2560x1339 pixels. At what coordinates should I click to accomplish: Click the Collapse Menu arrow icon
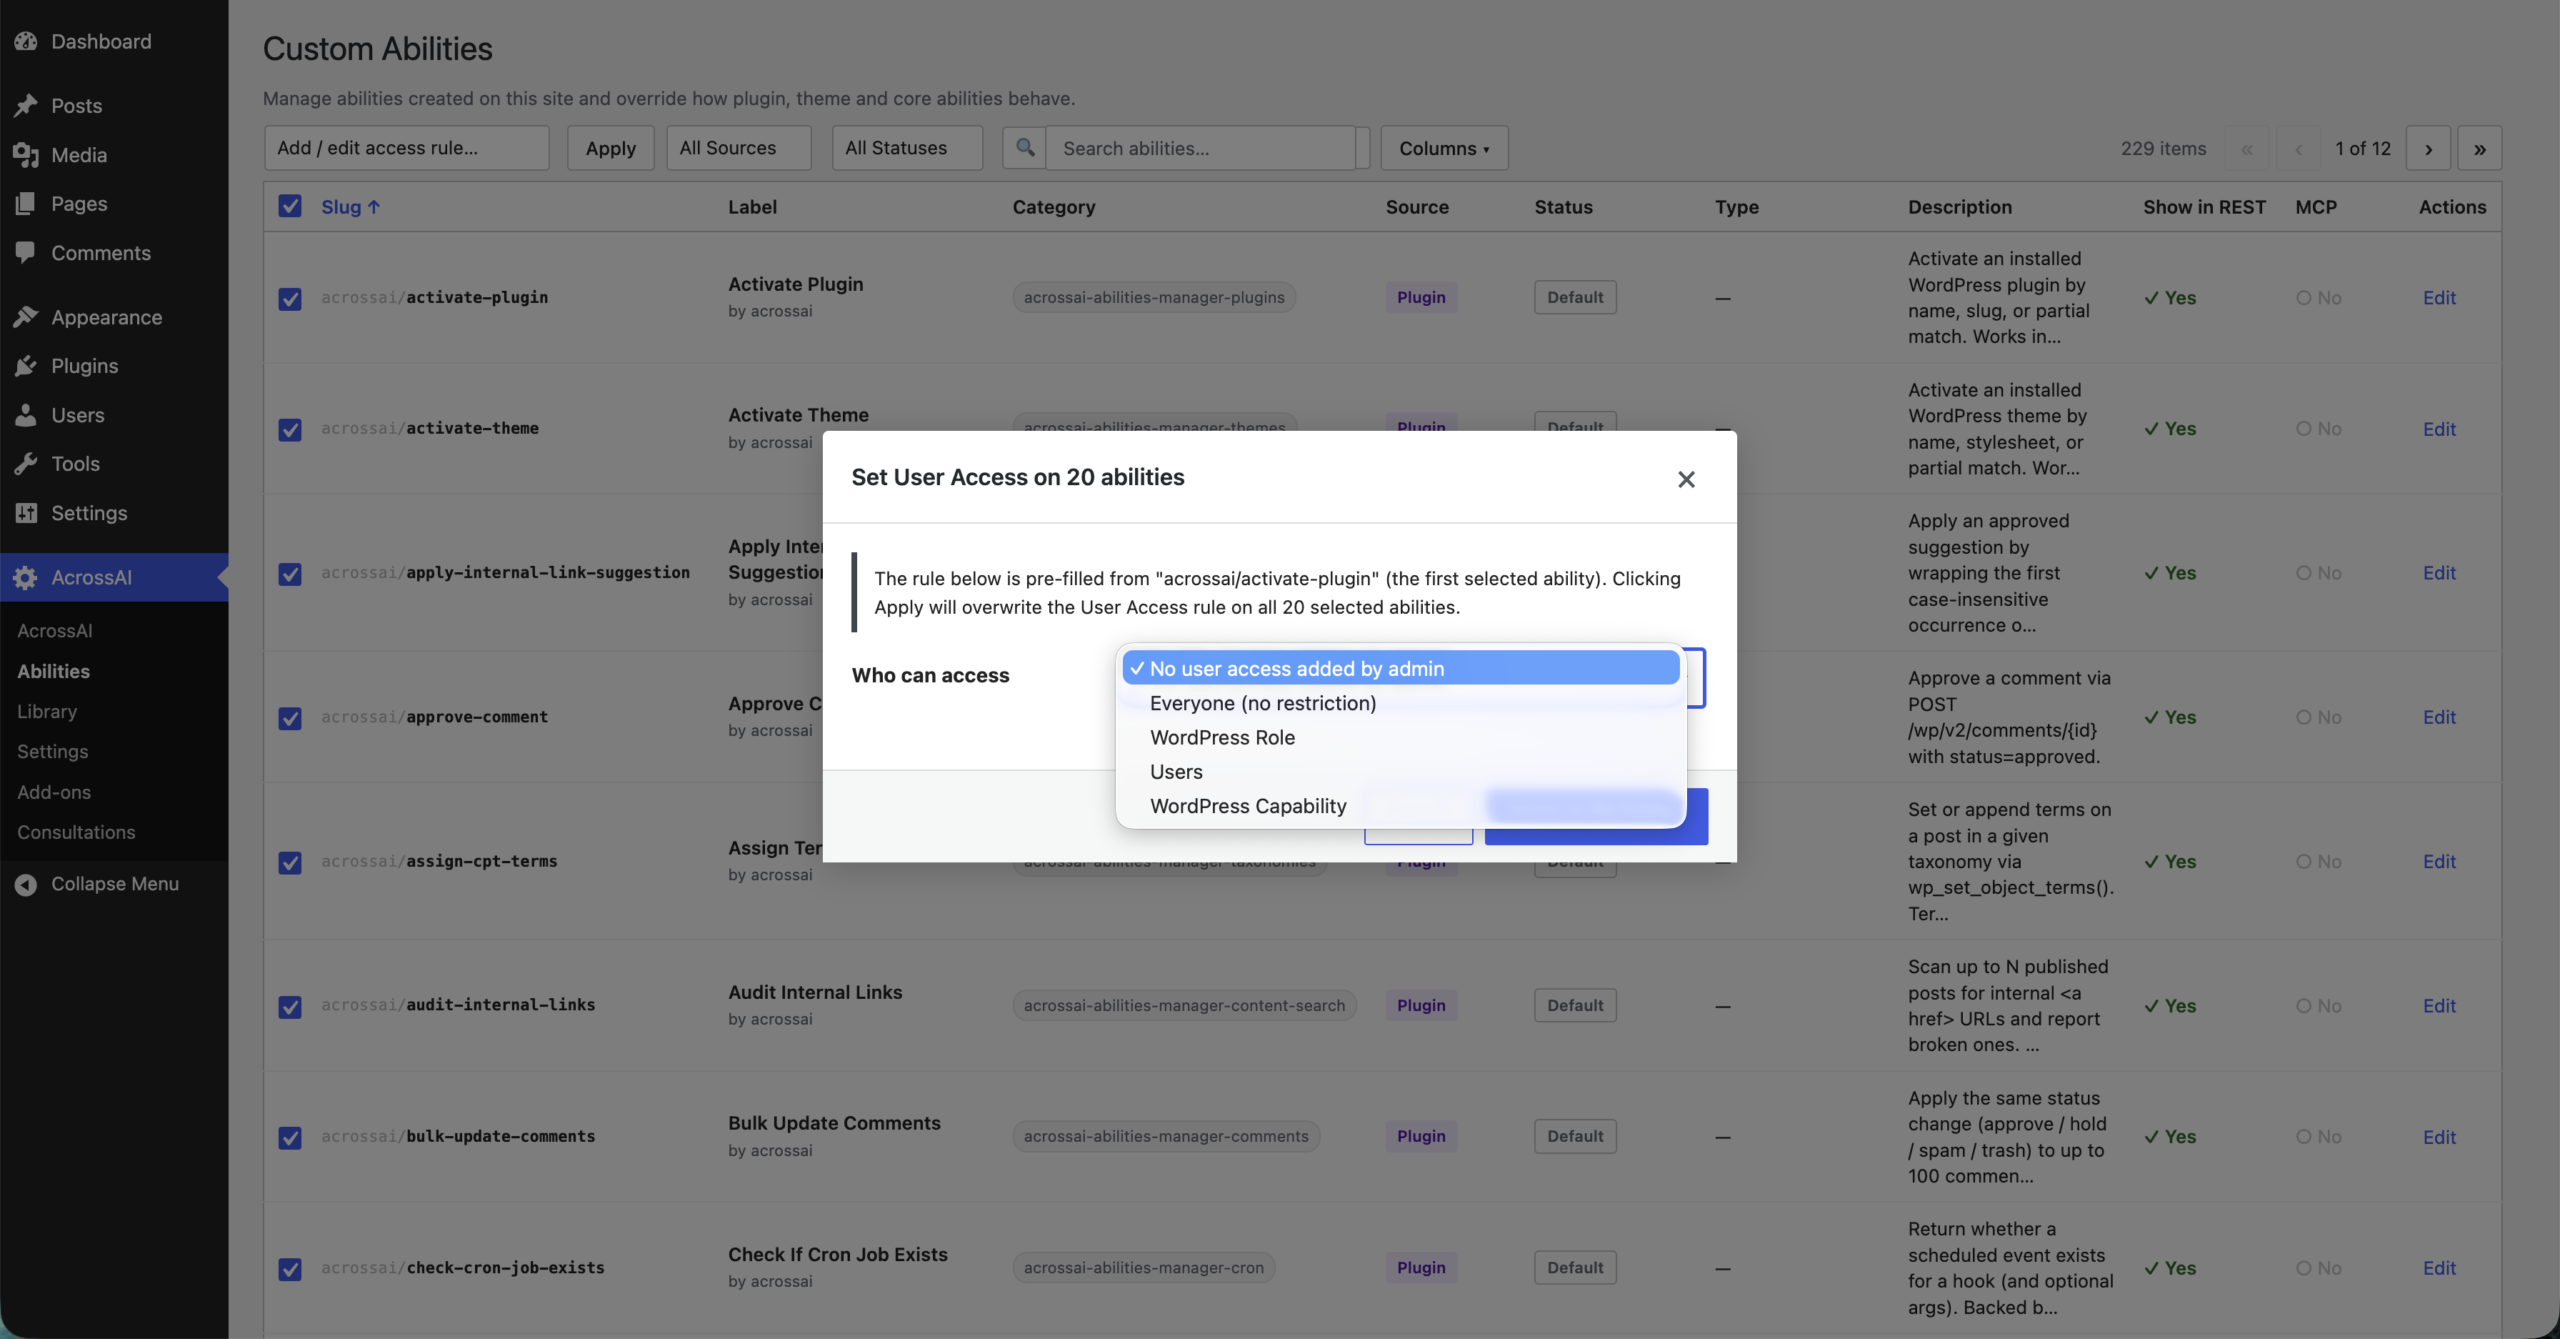26,884
